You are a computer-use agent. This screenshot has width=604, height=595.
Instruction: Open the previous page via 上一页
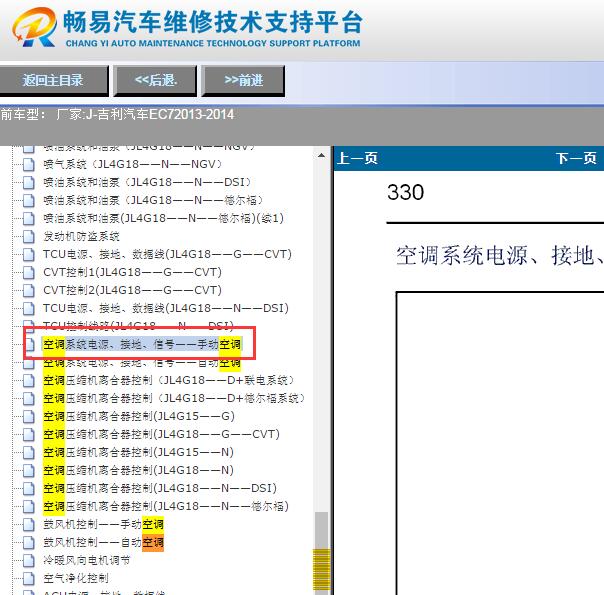click(x=357, y=158)
